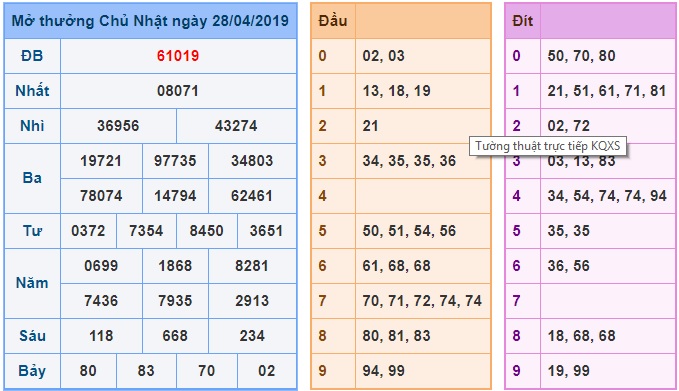Click second prize number 43274

pos(236,126)
